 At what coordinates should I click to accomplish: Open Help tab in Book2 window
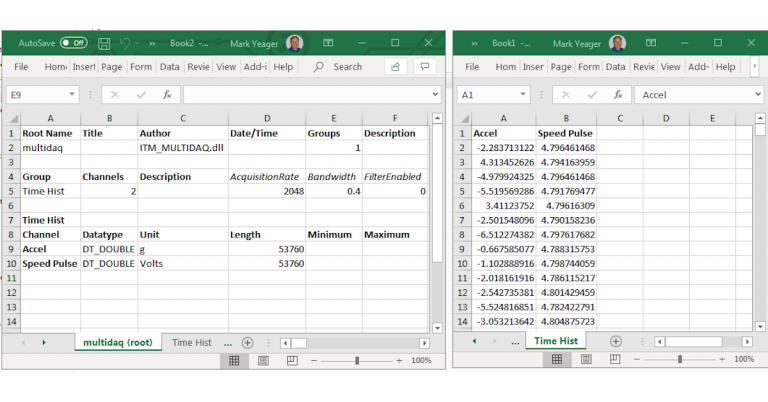[283, 67]
